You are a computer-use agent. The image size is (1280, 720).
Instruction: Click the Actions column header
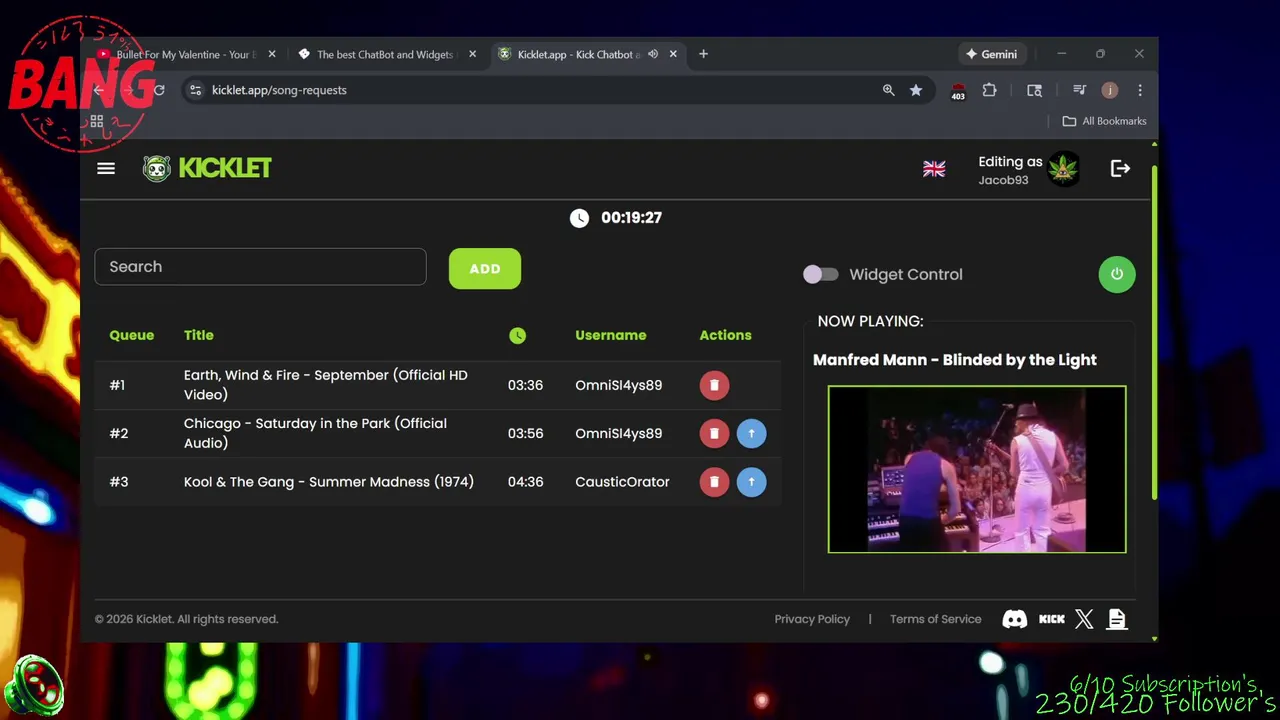725,335
